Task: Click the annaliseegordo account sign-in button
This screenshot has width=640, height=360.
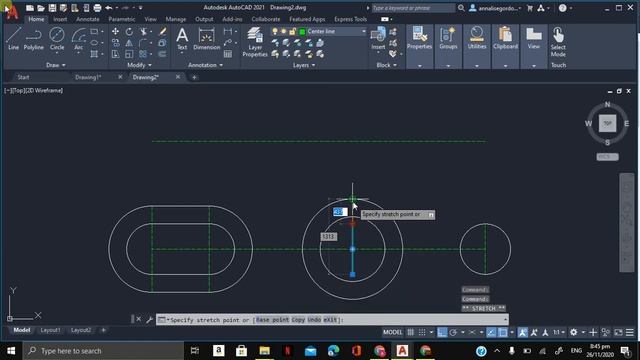Action: pos(495,8)
